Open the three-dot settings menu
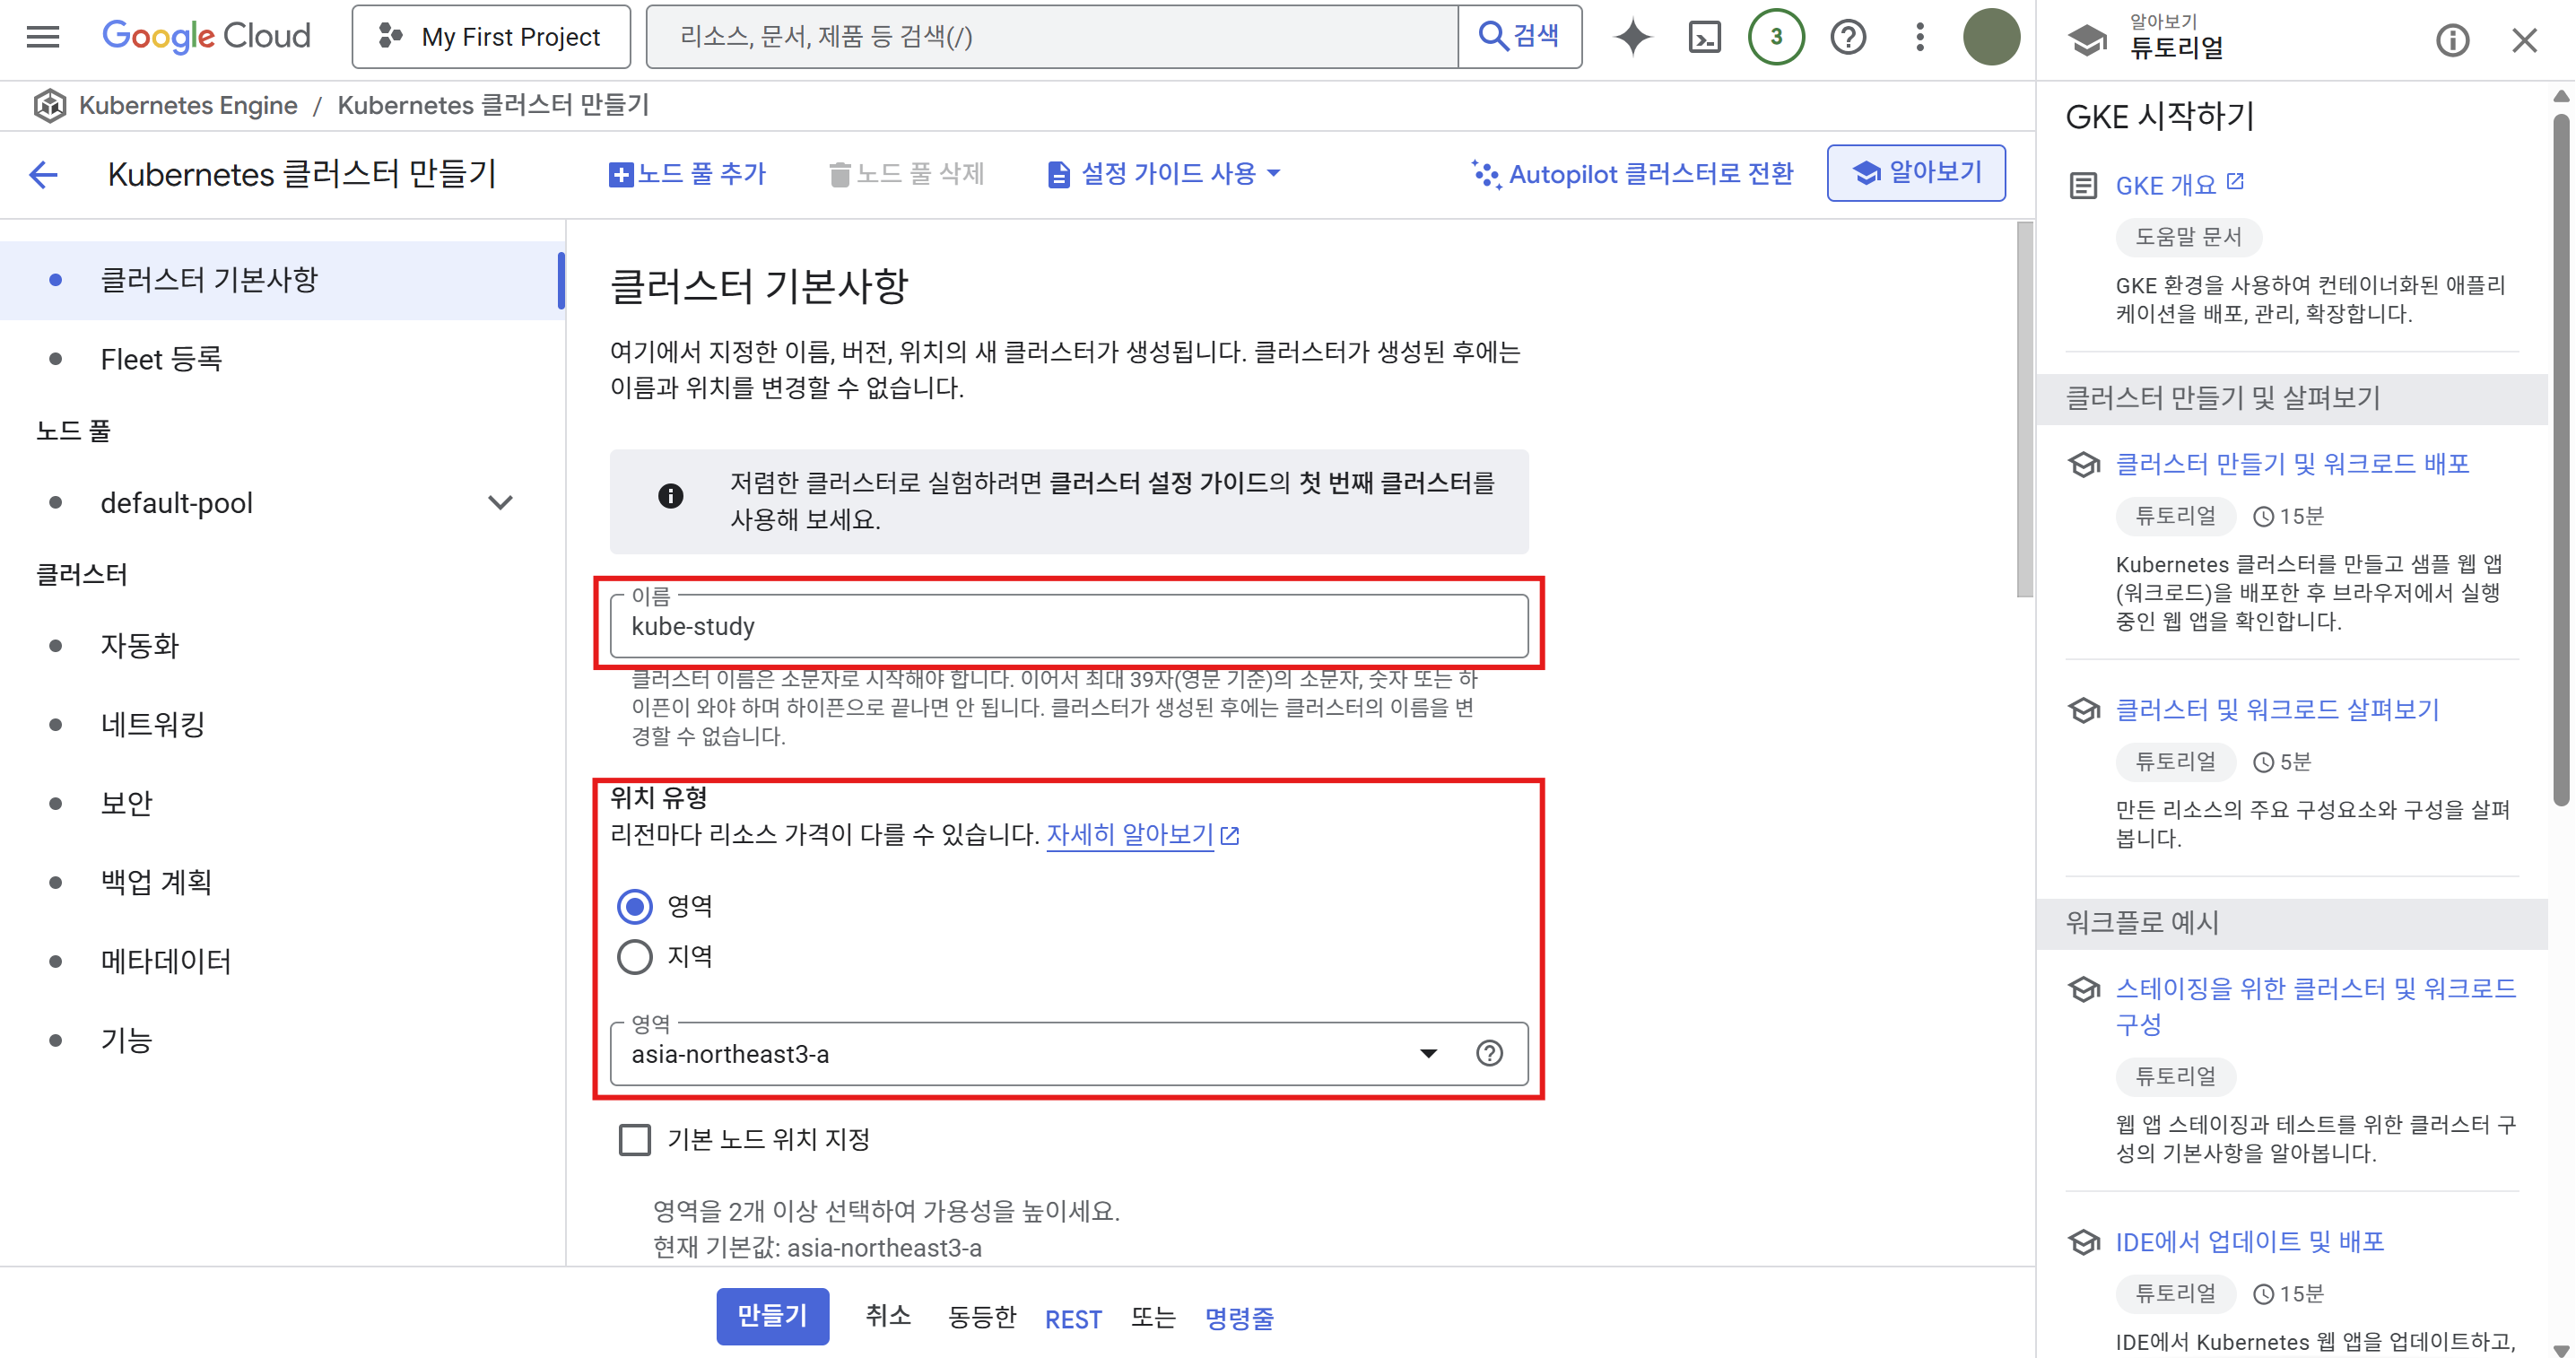The image size is (2576, 1358). 1919,37
